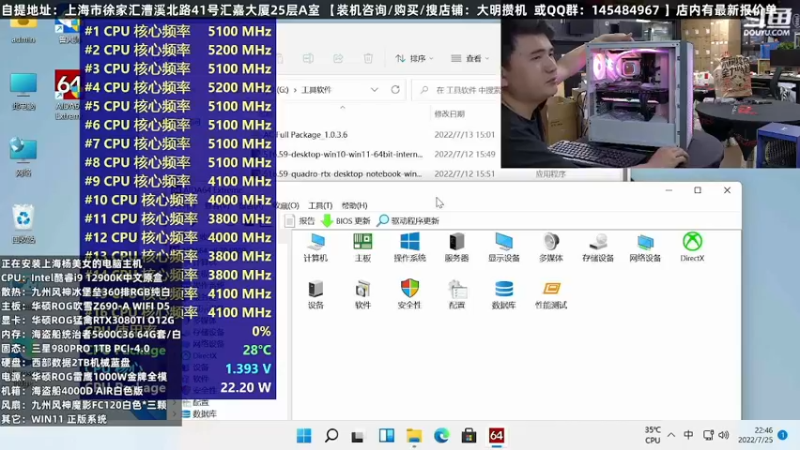
Task: Click the 2022/7/12 15:49 date cell
Action: point(464,154)
